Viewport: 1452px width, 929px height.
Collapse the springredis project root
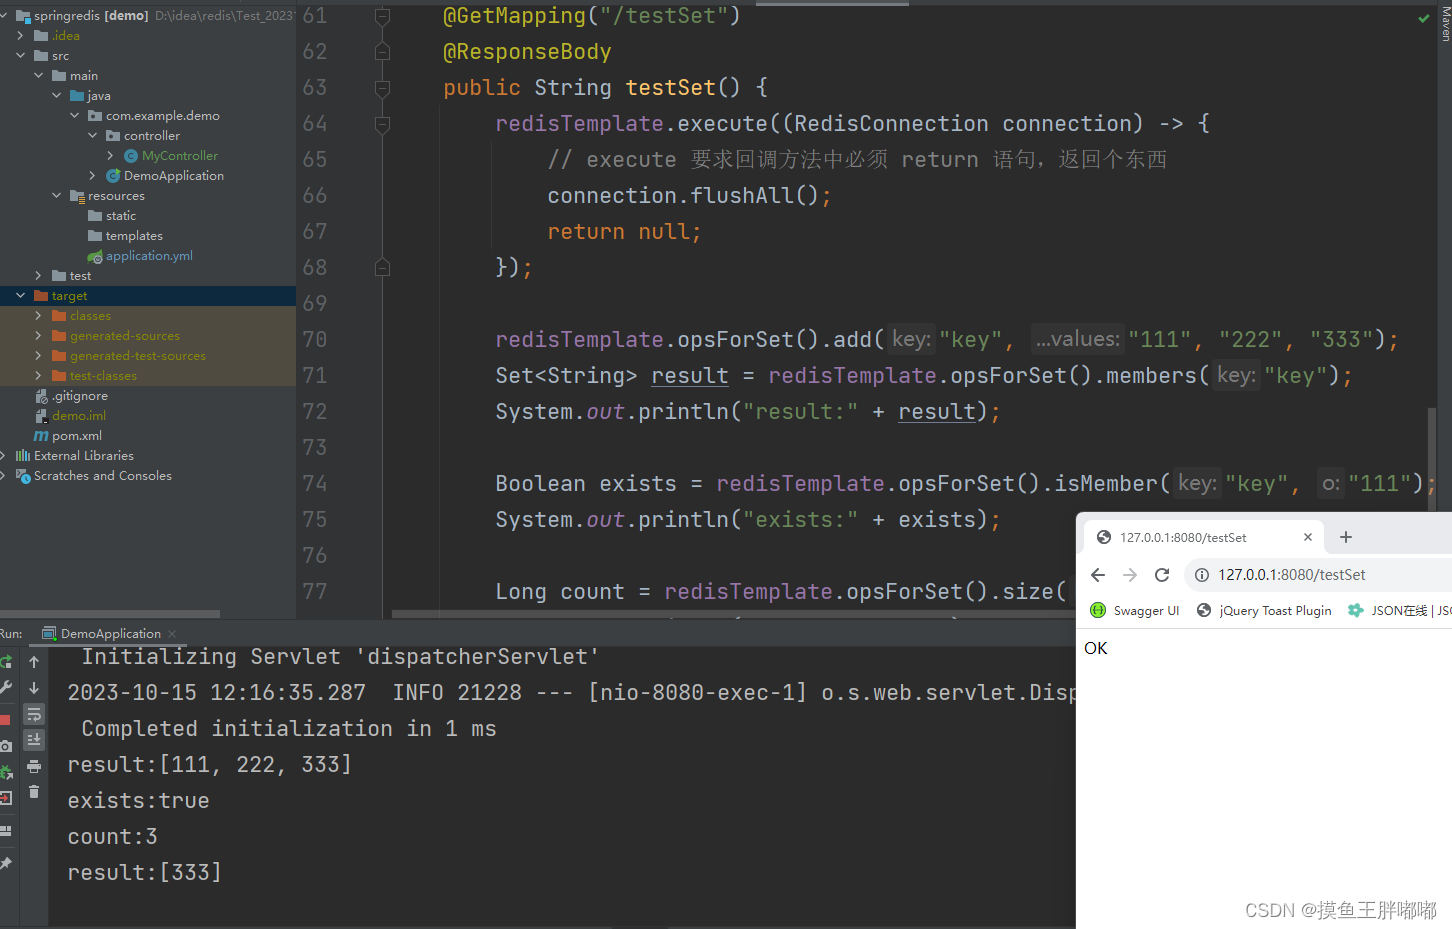tap(4, 16)
